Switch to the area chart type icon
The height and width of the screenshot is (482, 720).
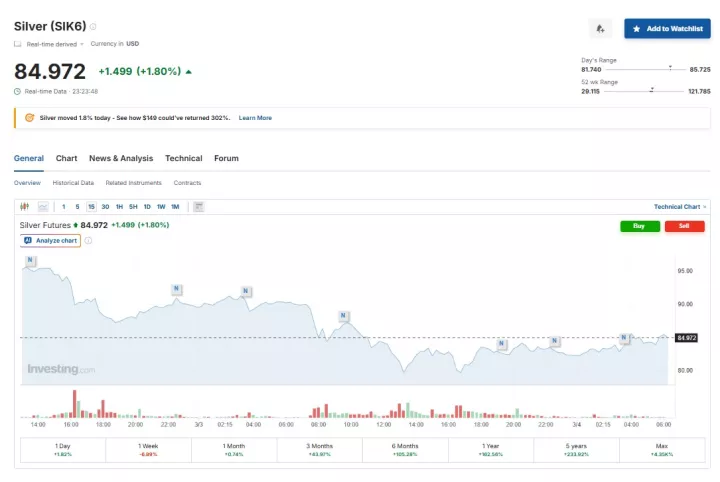(43, 207)
